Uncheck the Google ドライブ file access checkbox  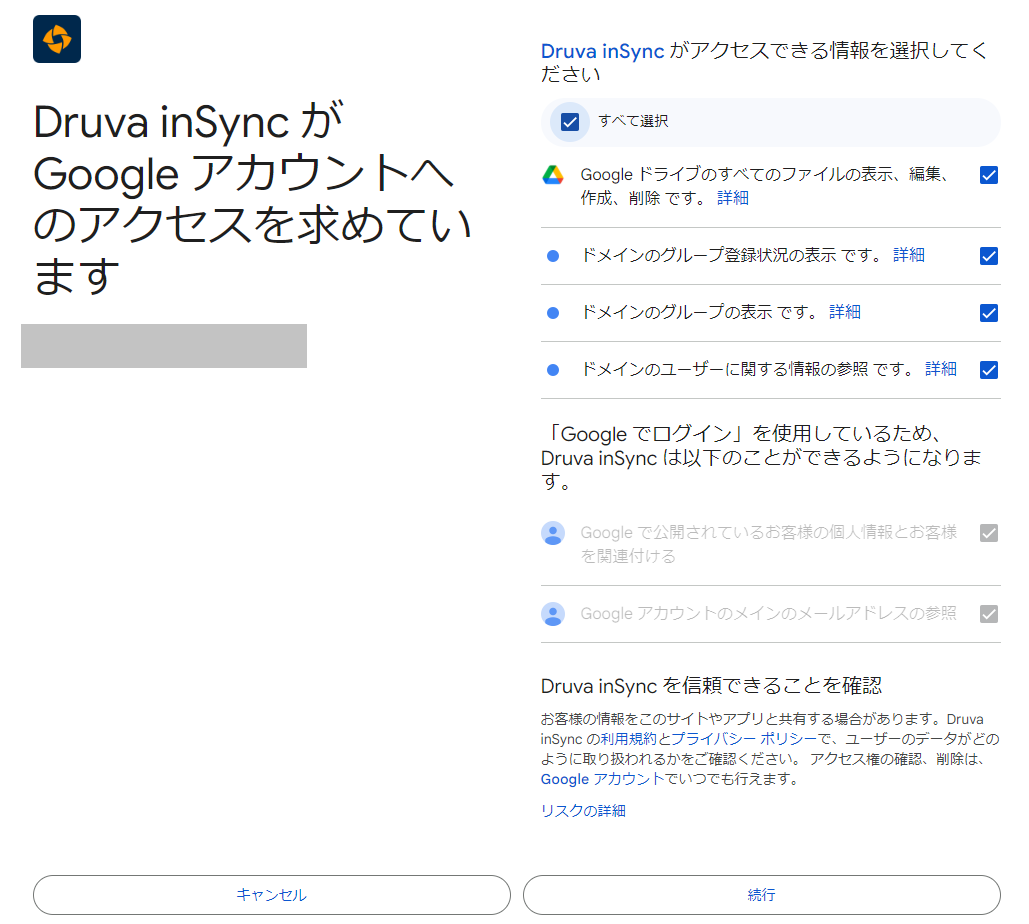click(988, 175)
